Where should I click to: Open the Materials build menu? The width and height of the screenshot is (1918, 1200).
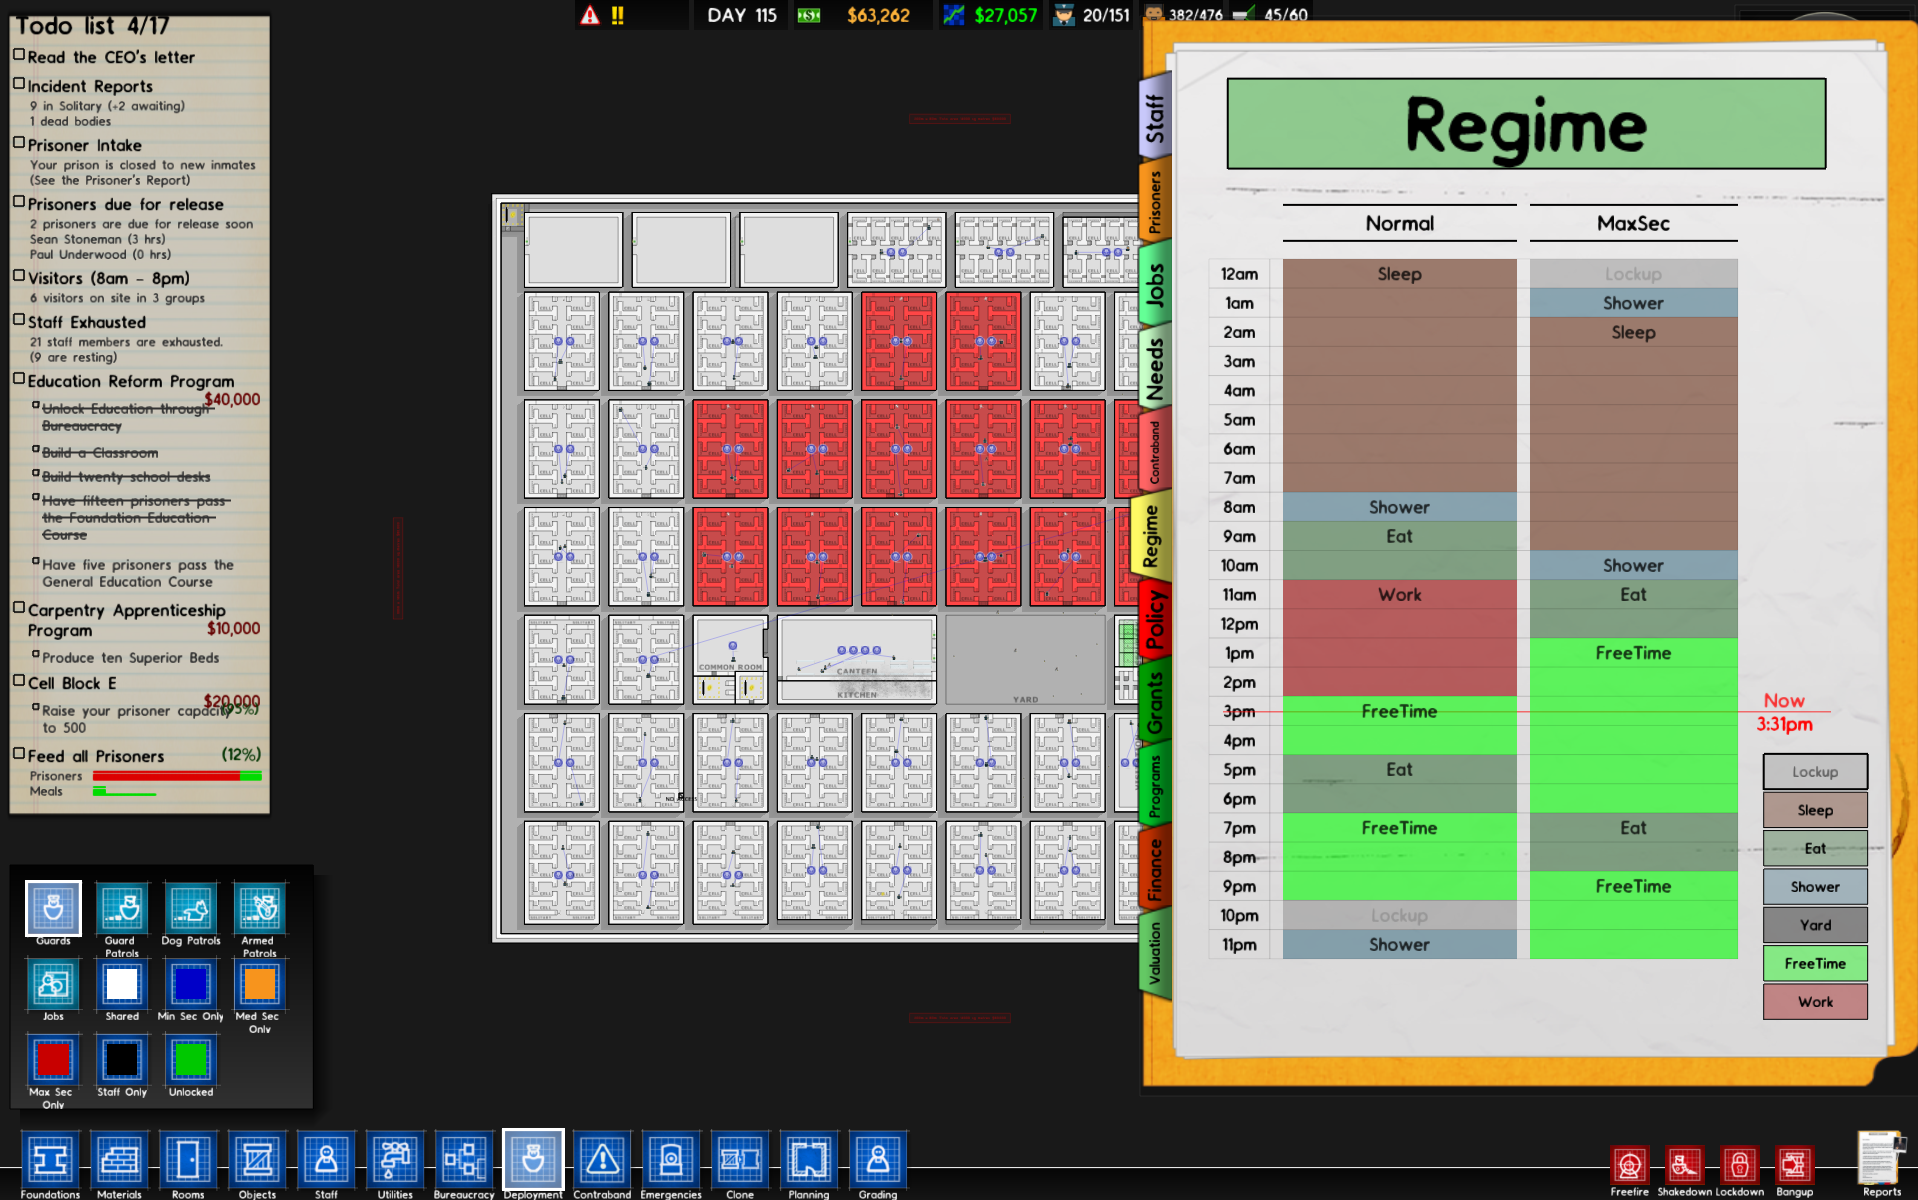118,1161
